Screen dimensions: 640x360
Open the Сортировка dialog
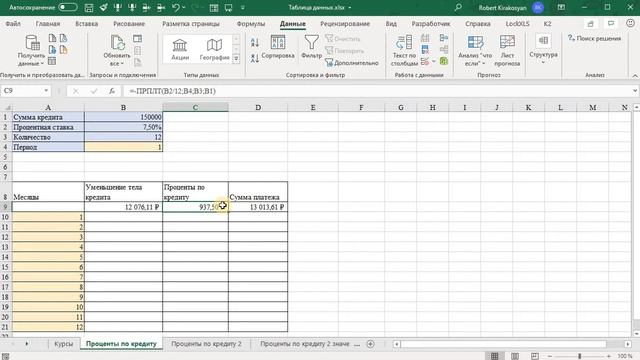click(x=278, y=47)
